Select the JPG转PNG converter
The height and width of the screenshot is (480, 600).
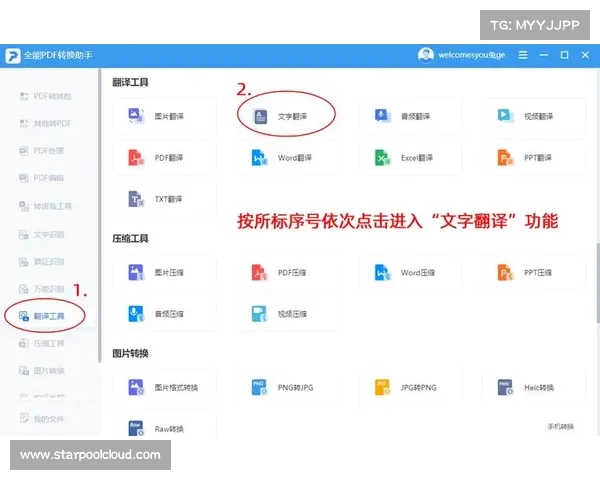pos(411,387)
